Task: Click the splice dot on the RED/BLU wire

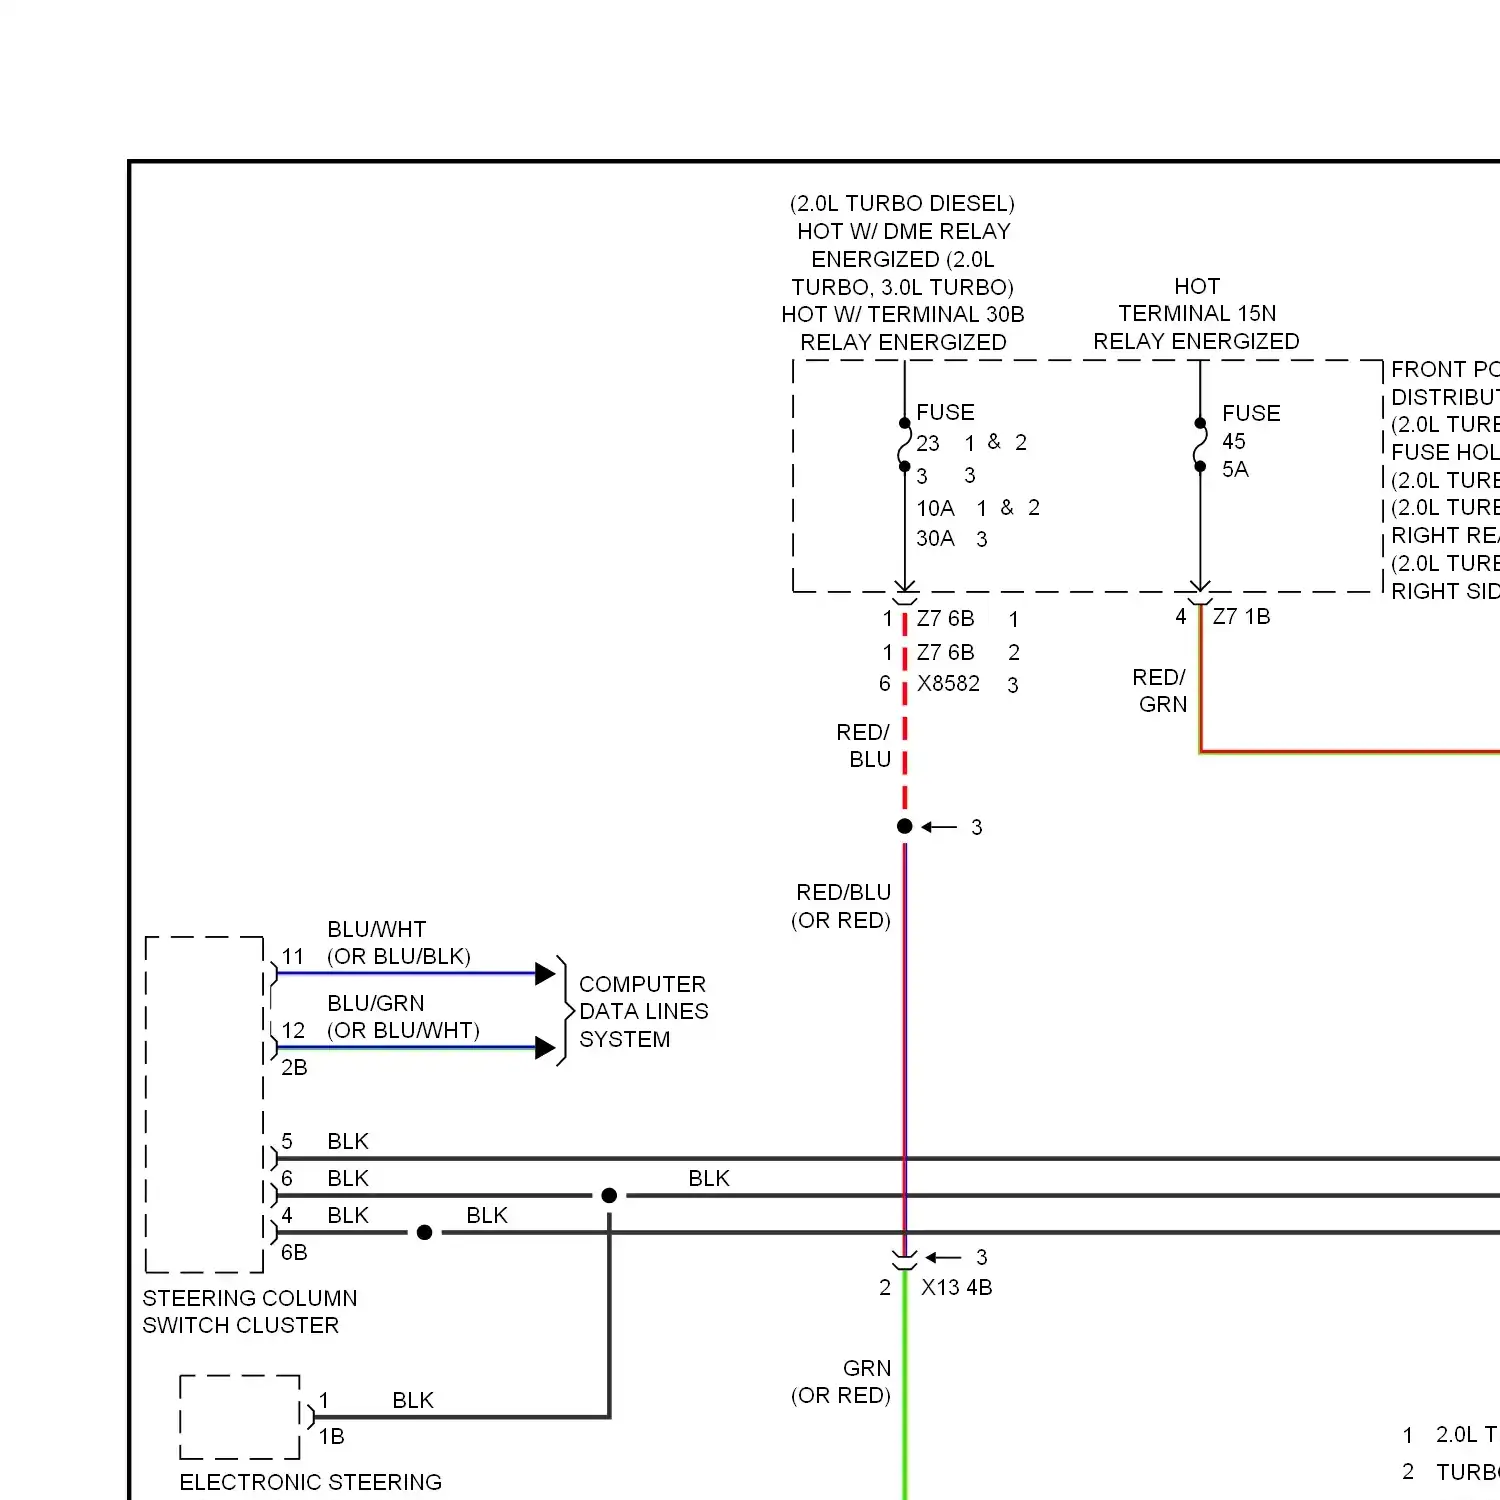Action: 905,826
